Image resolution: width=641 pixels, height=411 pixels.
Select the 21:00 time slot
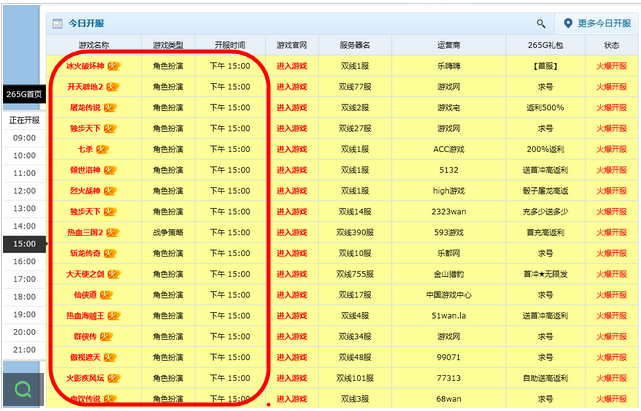[25, 350]
